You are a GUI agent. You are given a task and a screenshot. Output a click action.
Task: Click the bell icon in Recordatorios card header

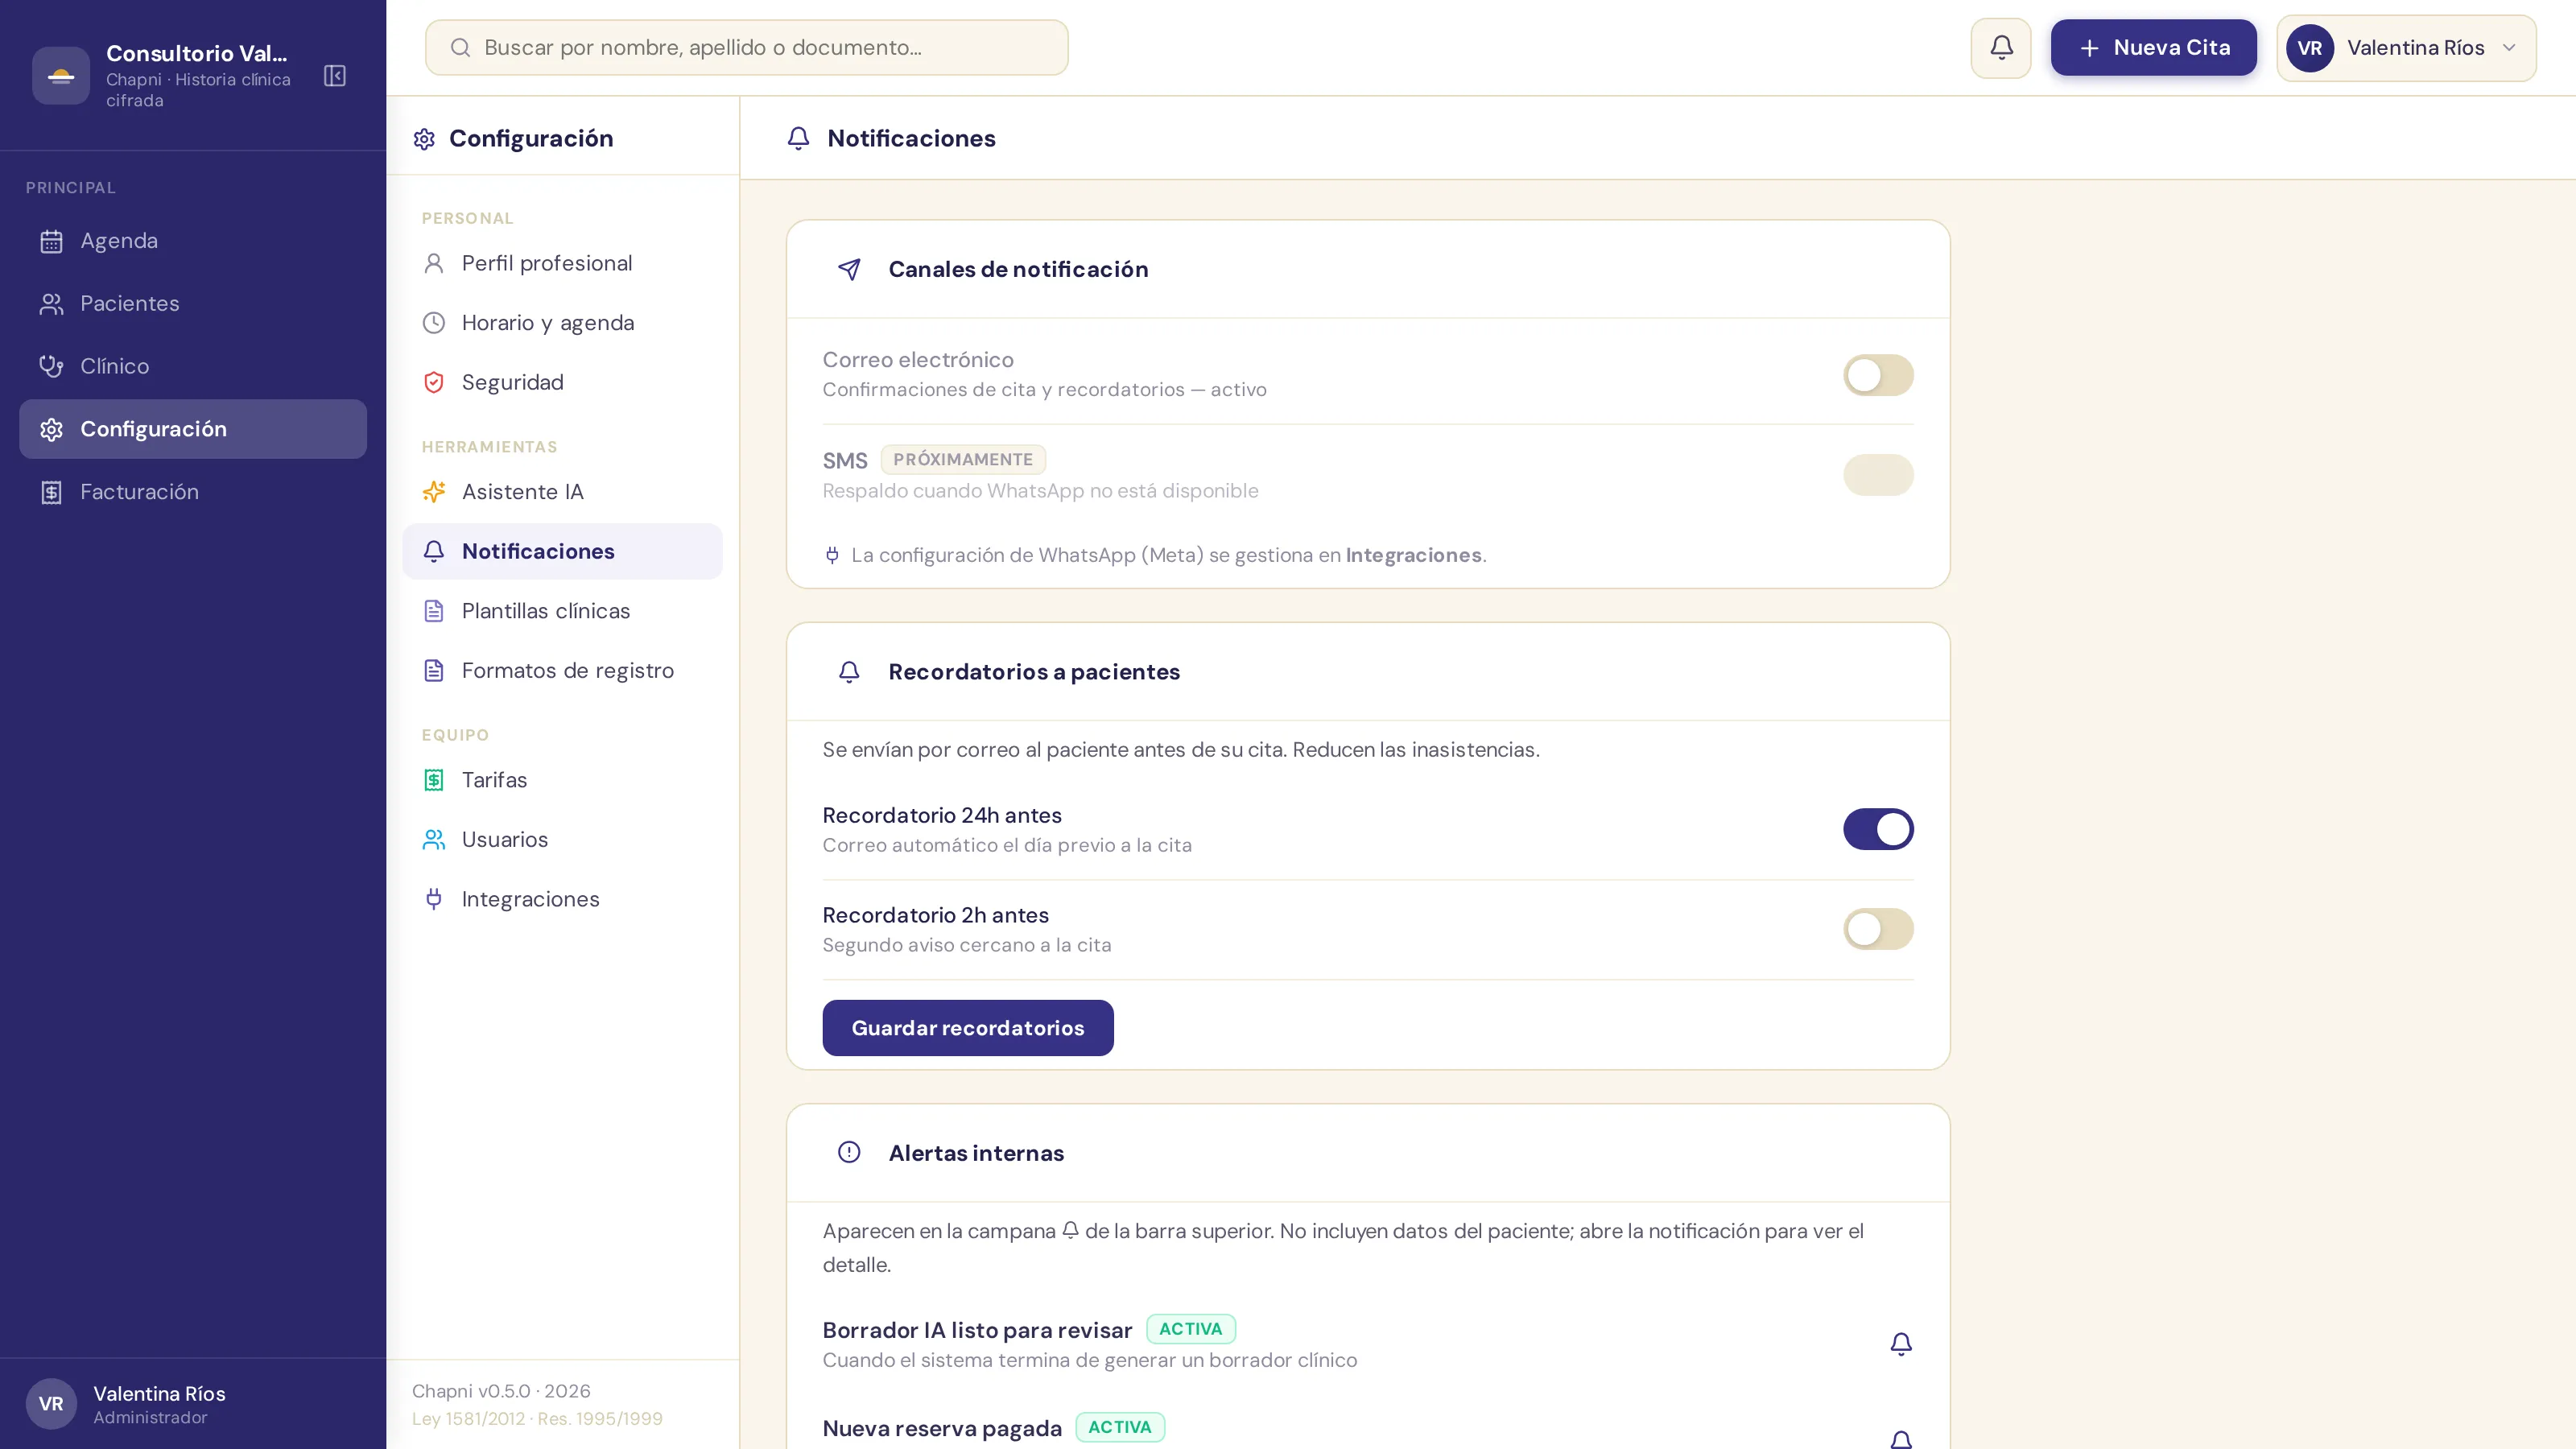coord(849,672)
